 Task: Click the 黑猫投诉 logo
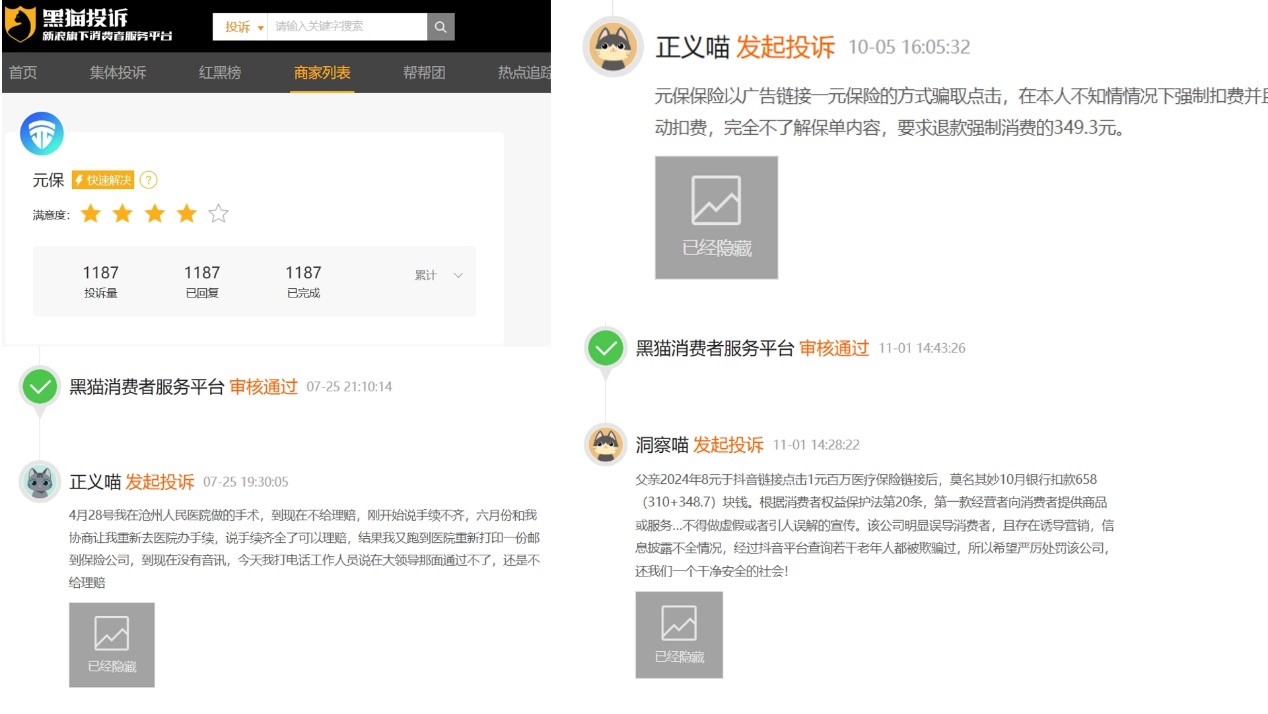pyautogui.click(x=90, y=24)
